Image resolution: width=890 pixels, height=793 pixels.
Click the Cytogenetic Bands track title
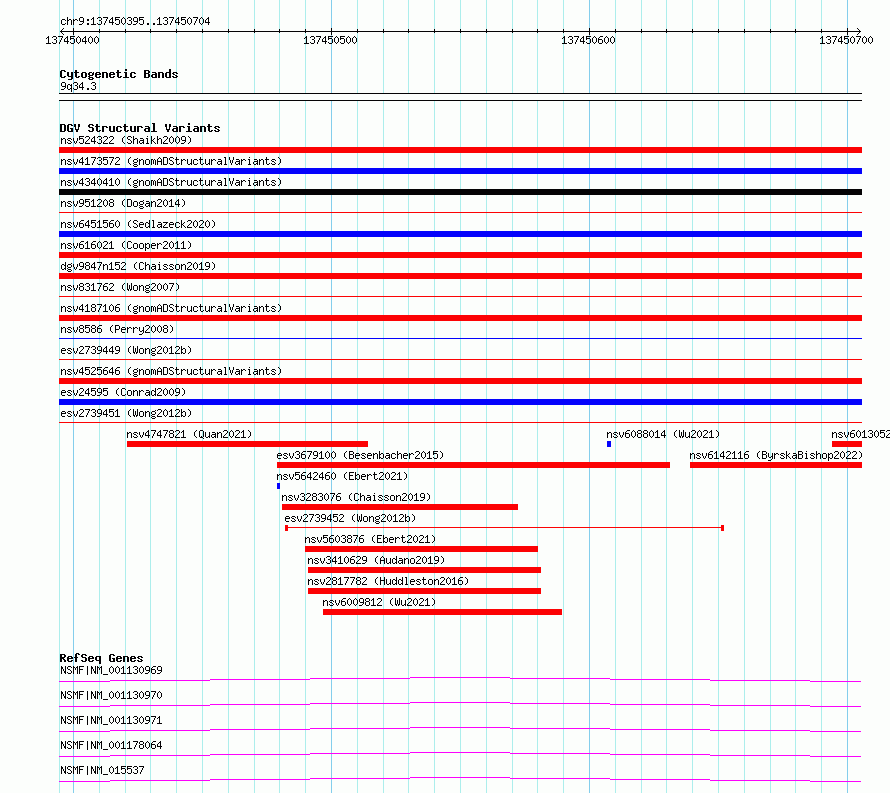click(119, 74)
